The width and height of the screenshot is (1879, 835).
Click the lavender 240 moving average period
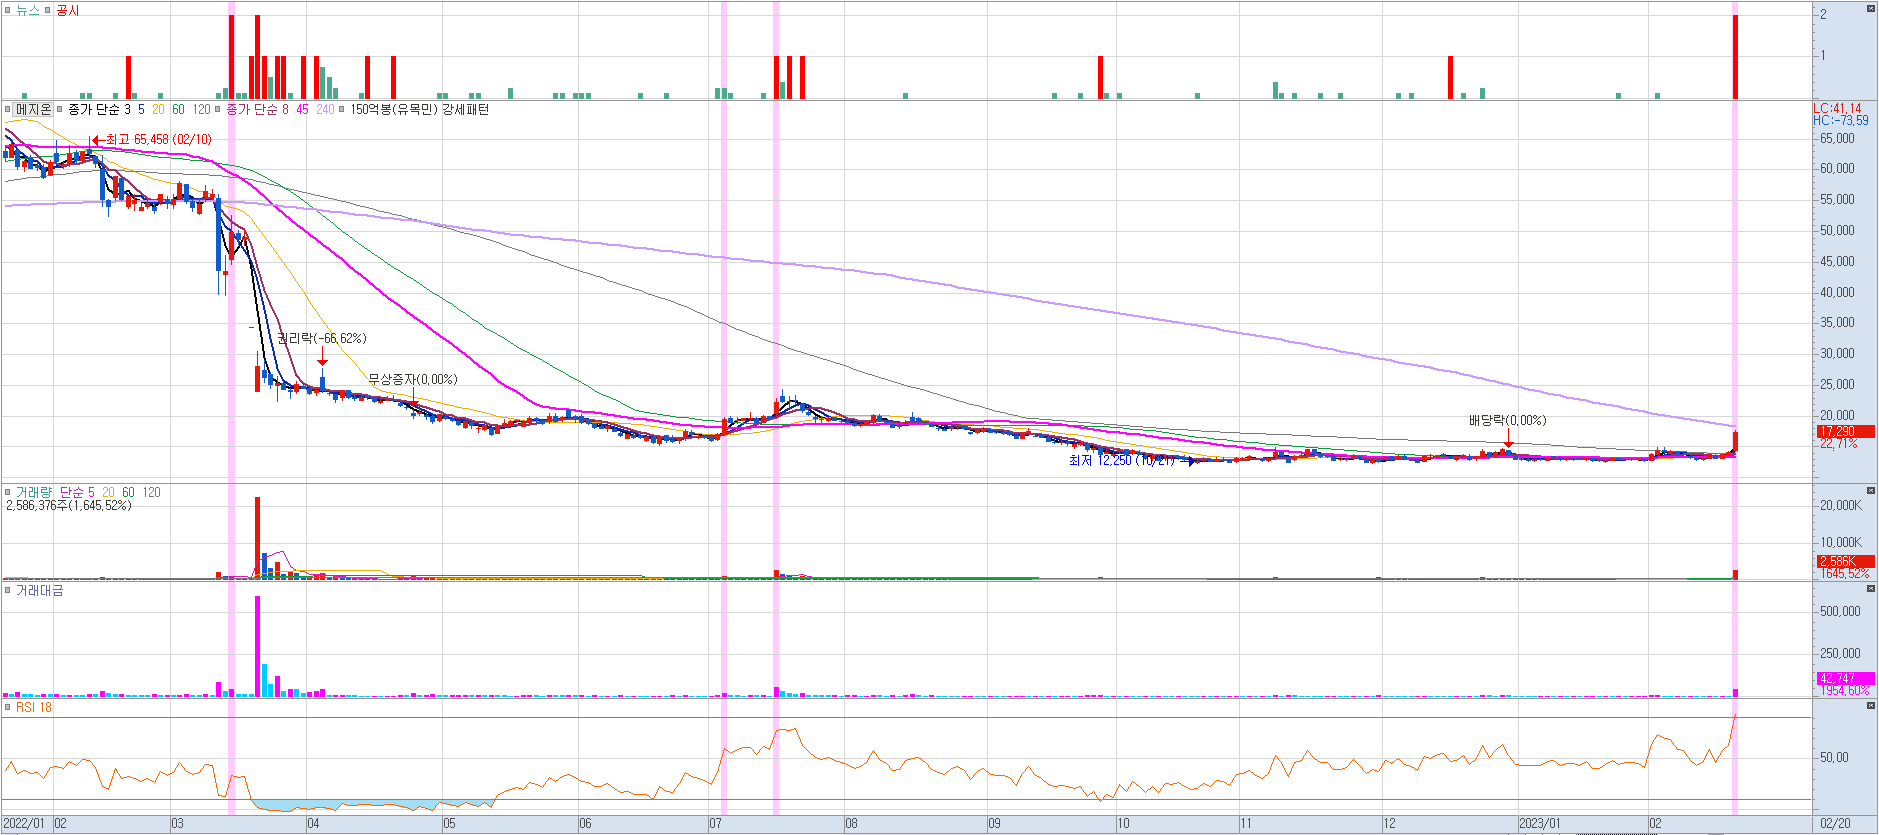click(x=325, y=109)
